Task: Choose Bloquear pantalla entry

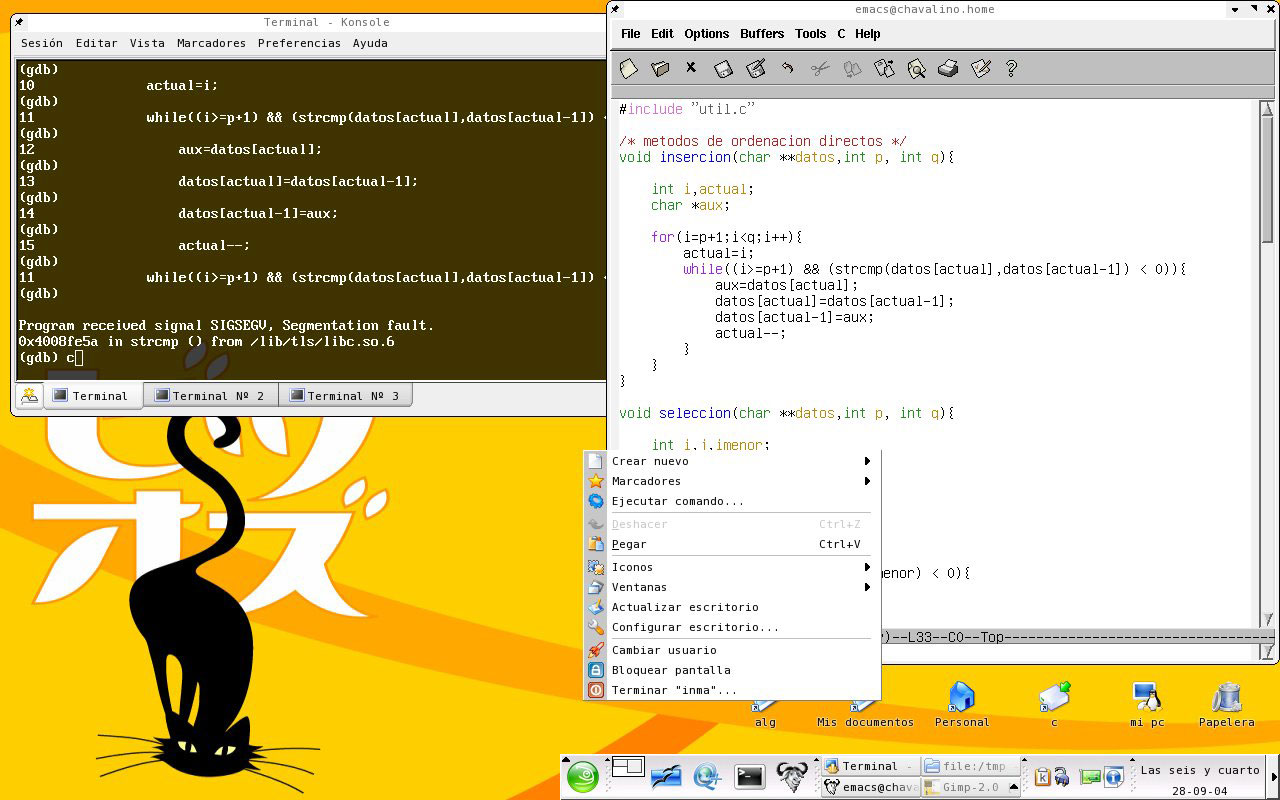Action: coord(732,670)
